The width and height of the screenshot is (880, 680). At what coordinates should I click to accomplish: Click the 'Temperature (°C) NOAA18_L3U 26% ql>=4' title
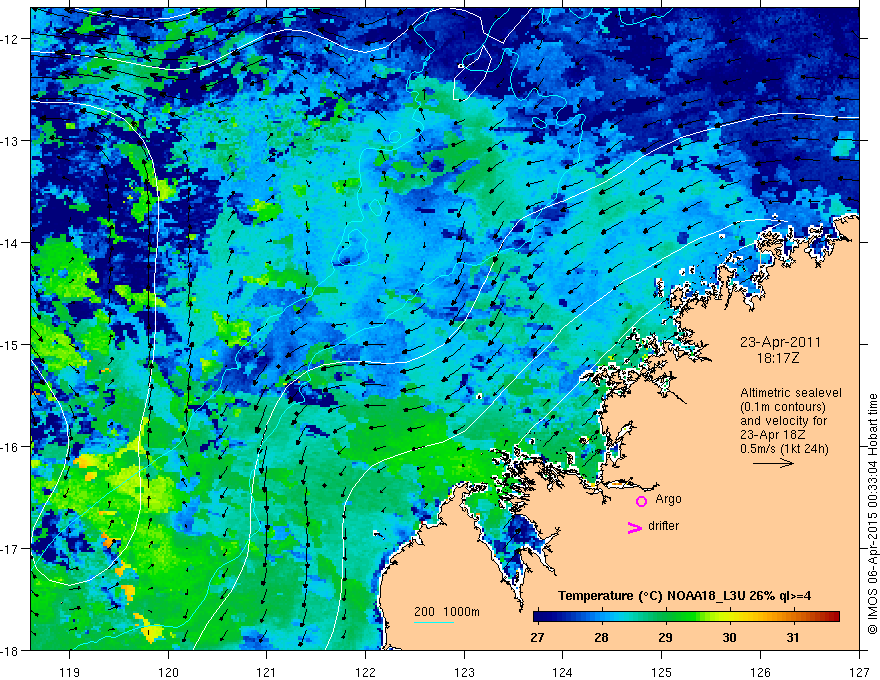pos(684,596)
